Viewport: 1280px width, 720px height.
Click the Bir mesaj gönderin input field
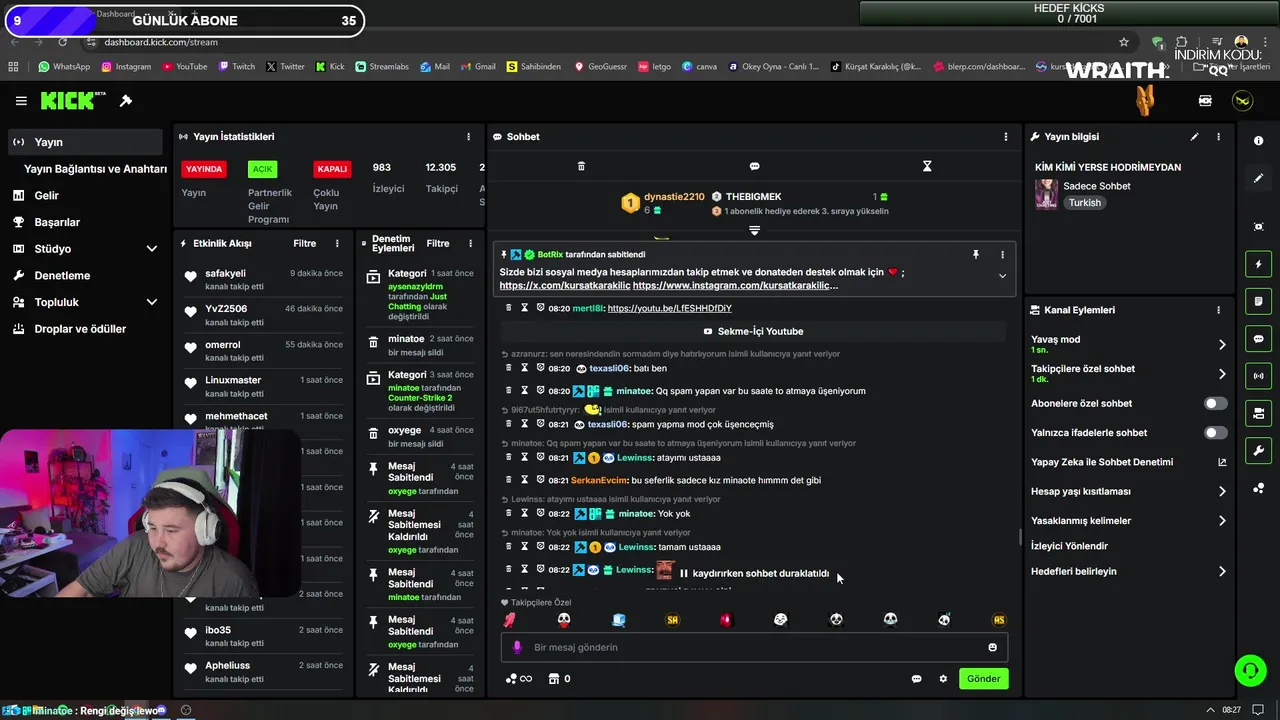[754, 647]
